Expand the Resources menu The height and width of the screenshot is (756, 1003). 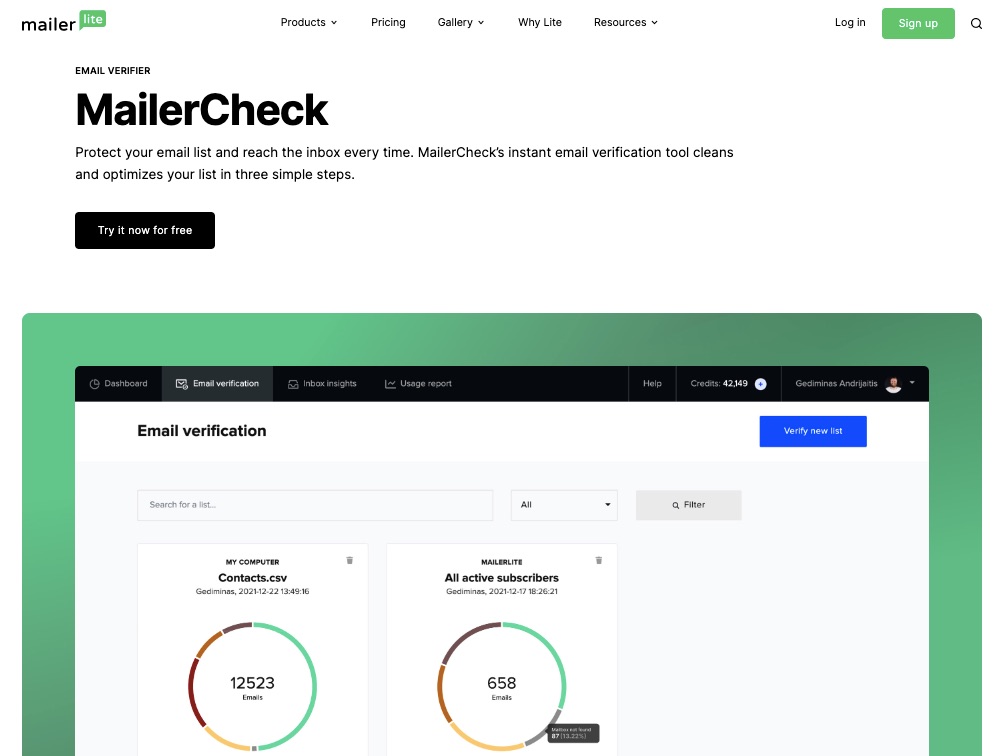pos(626,22)
